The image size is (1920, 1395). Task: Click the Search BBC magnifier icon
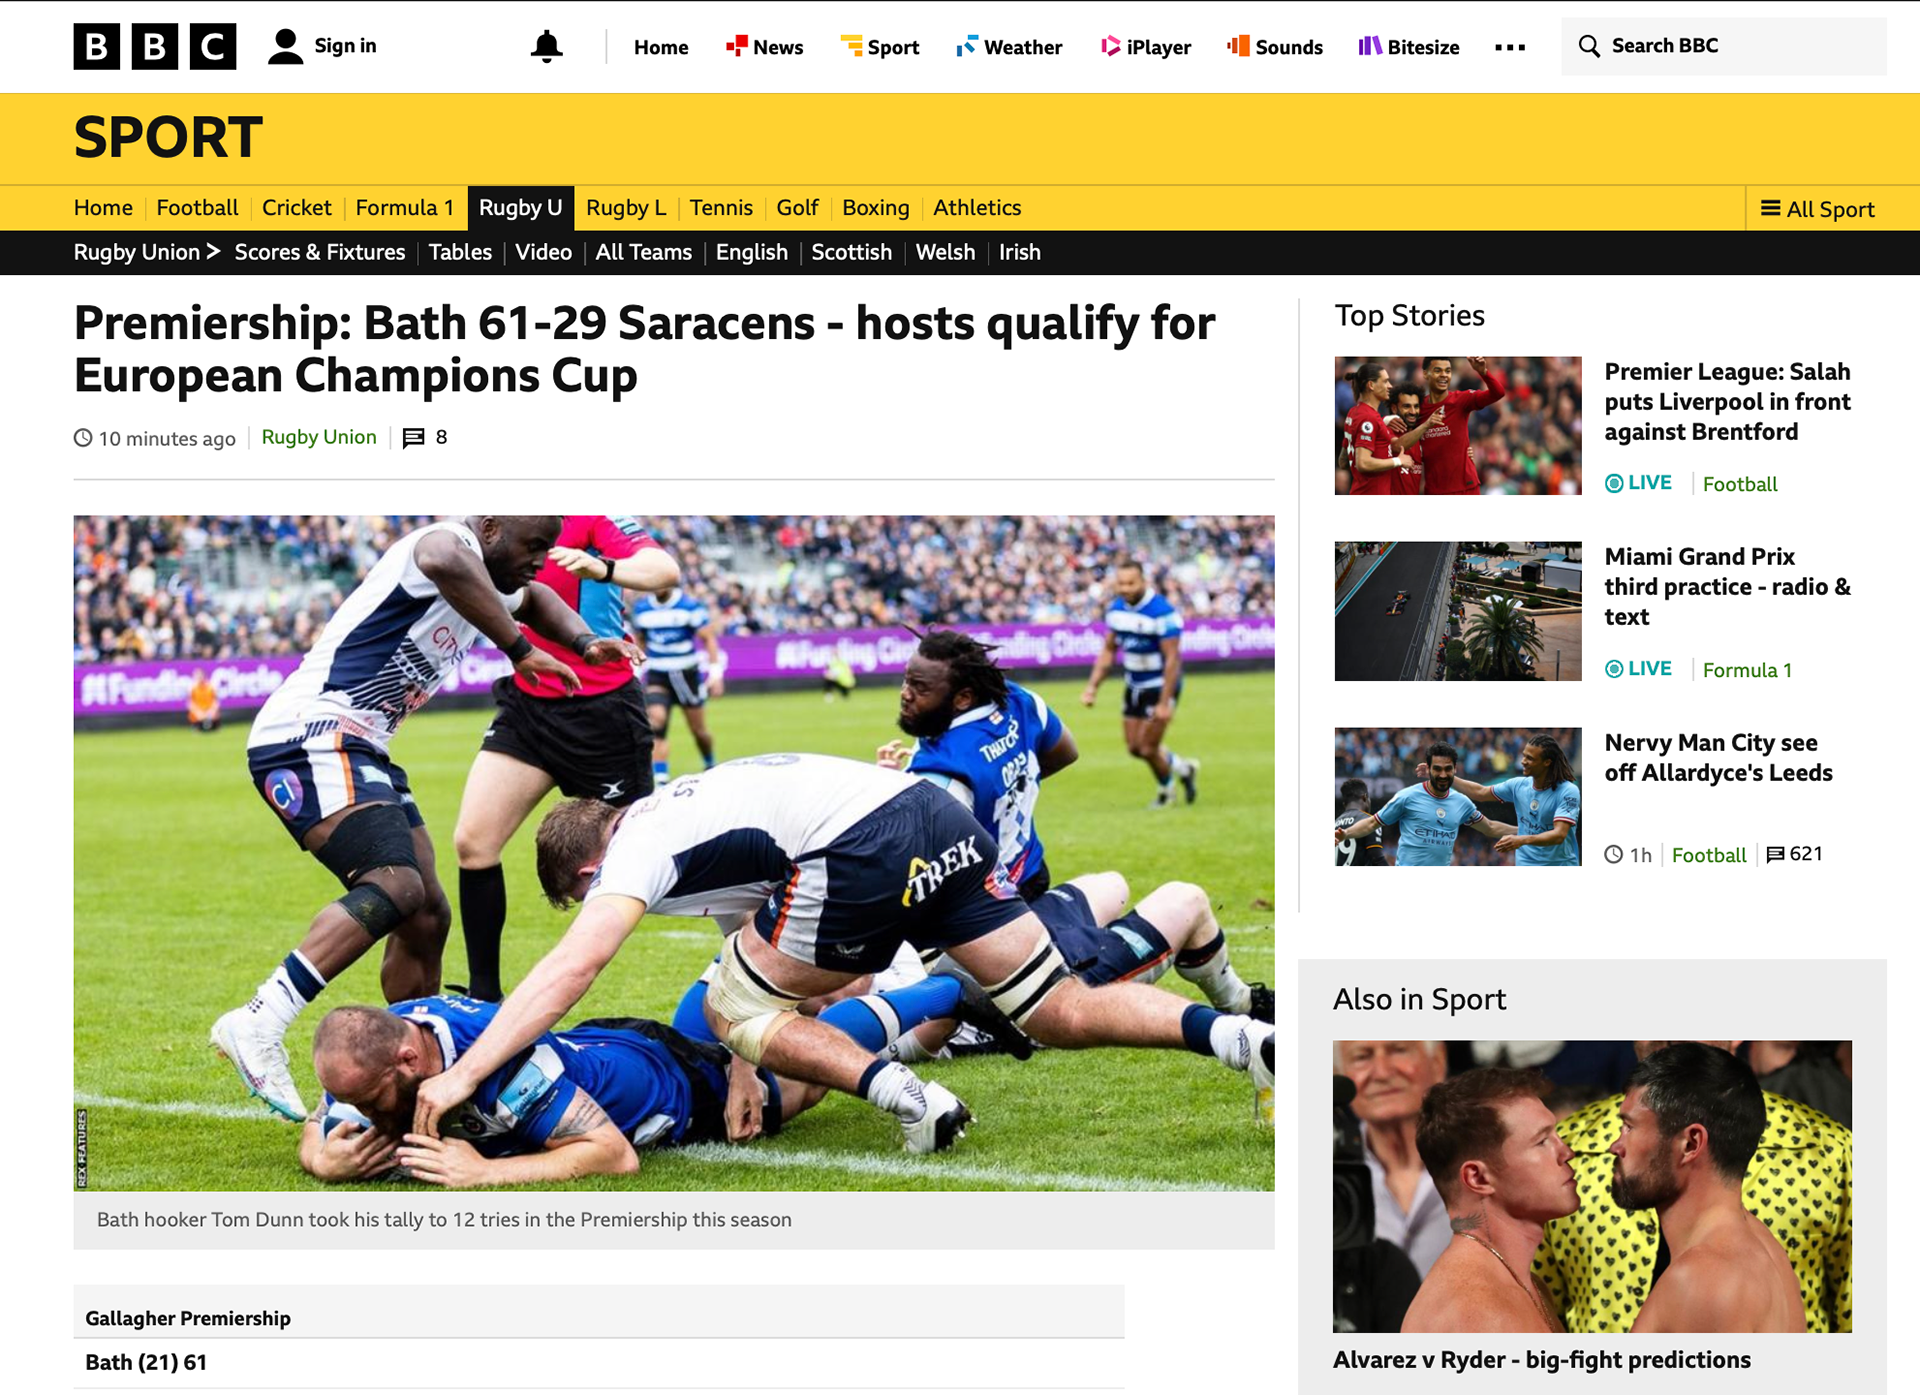pos(1589,46)
